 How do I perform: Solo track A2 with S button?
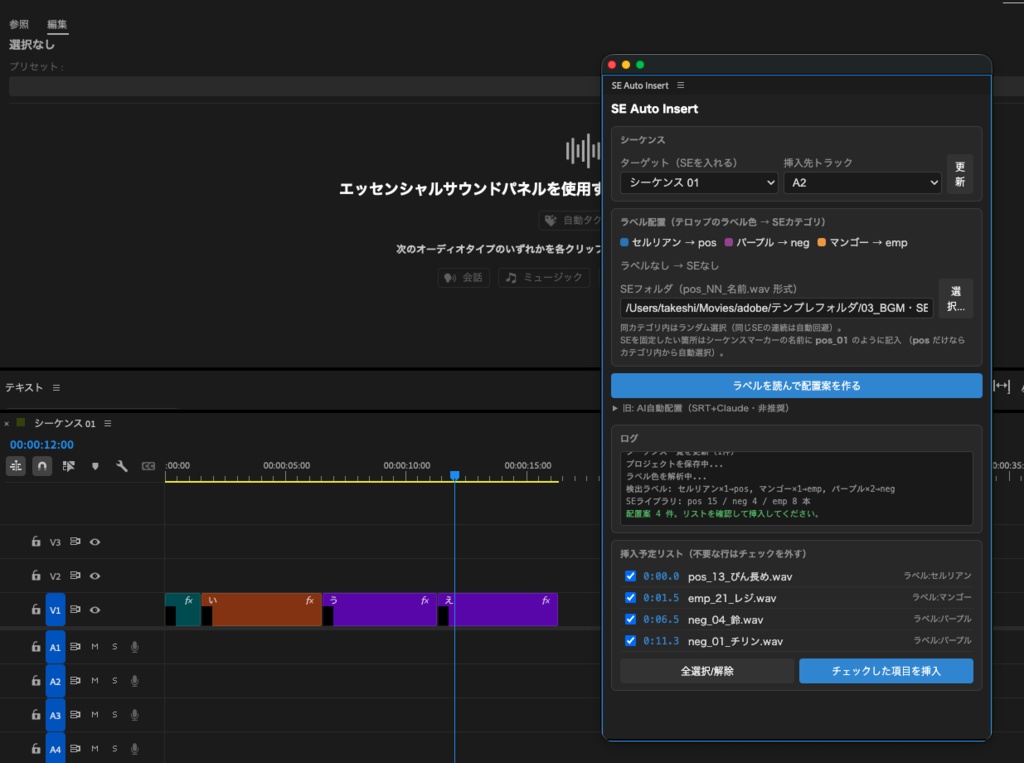click(x=114, y=681)
